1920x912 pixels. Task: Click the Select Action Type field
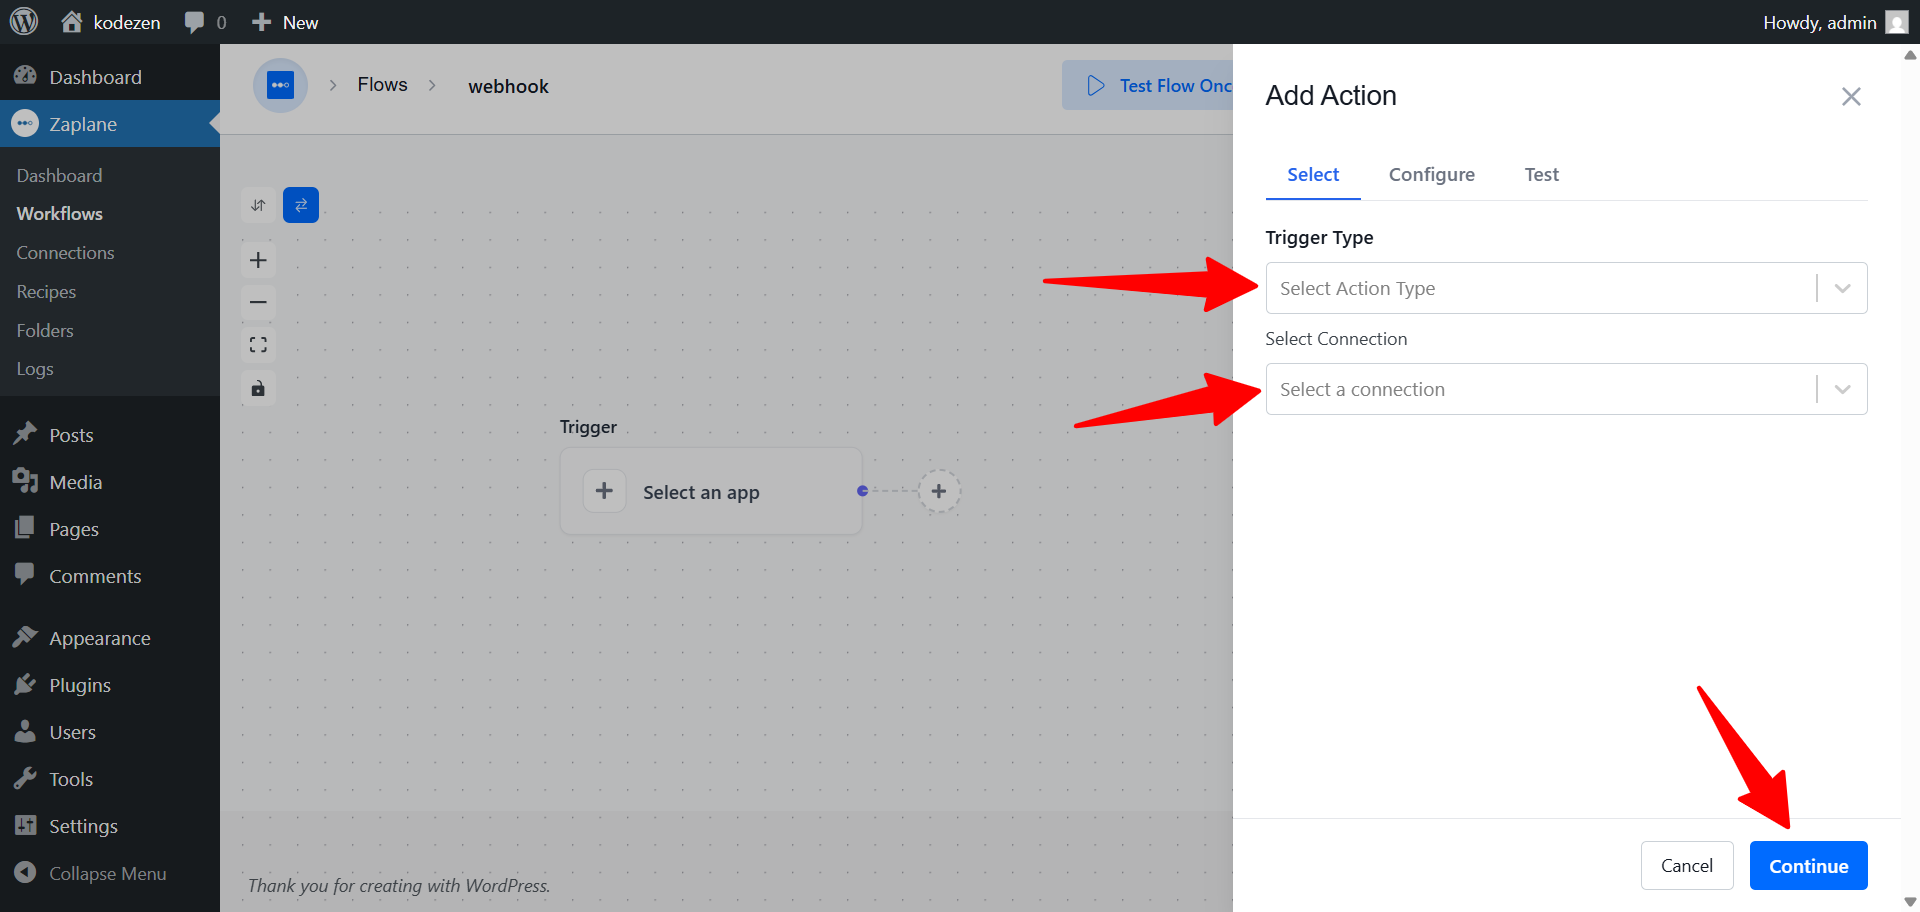click(x=1566, y=288)
